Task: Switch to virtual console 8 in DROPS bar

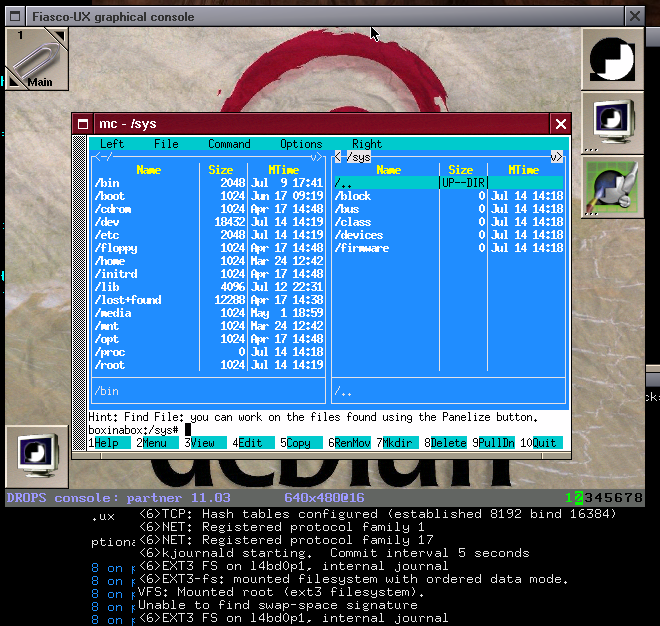Action: tap(638, 498)
